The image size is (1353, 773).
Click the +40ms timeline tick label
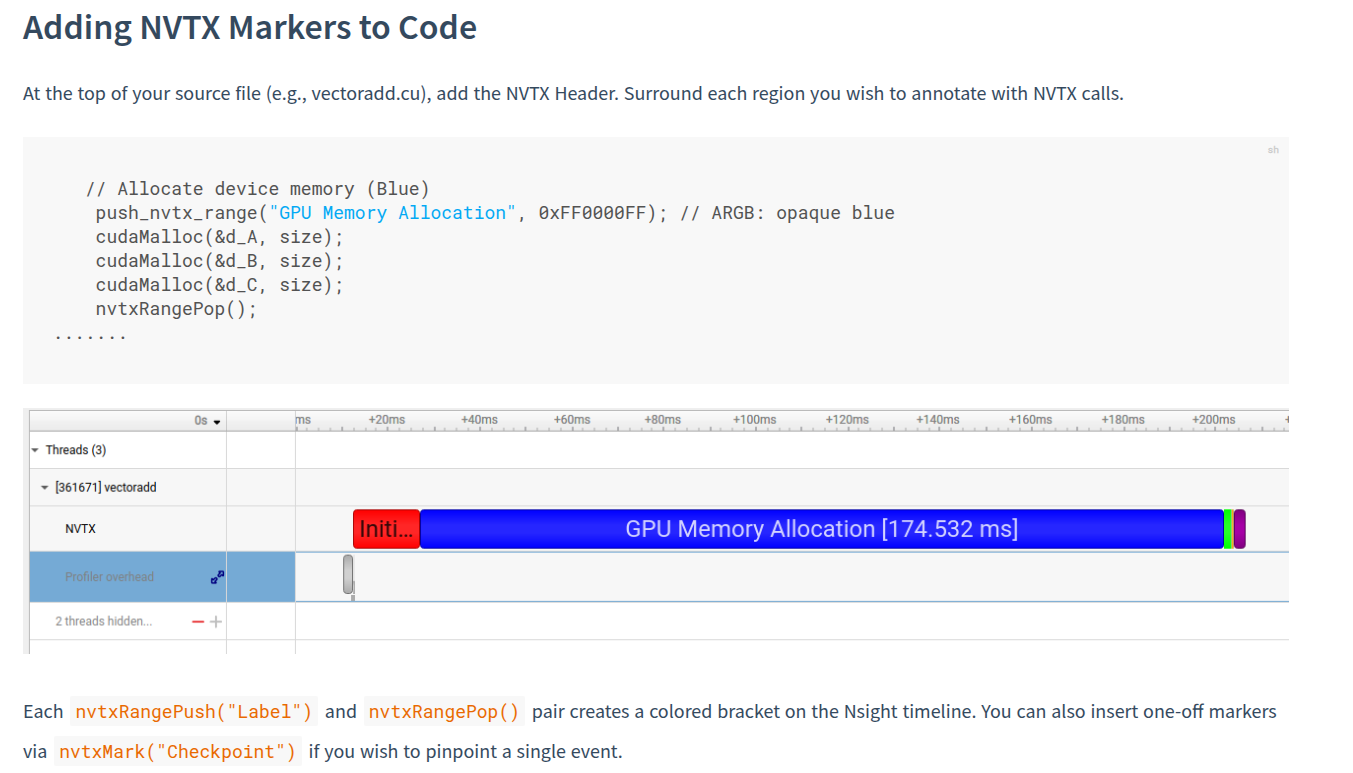pyautogui.click(x=479, y=420)
